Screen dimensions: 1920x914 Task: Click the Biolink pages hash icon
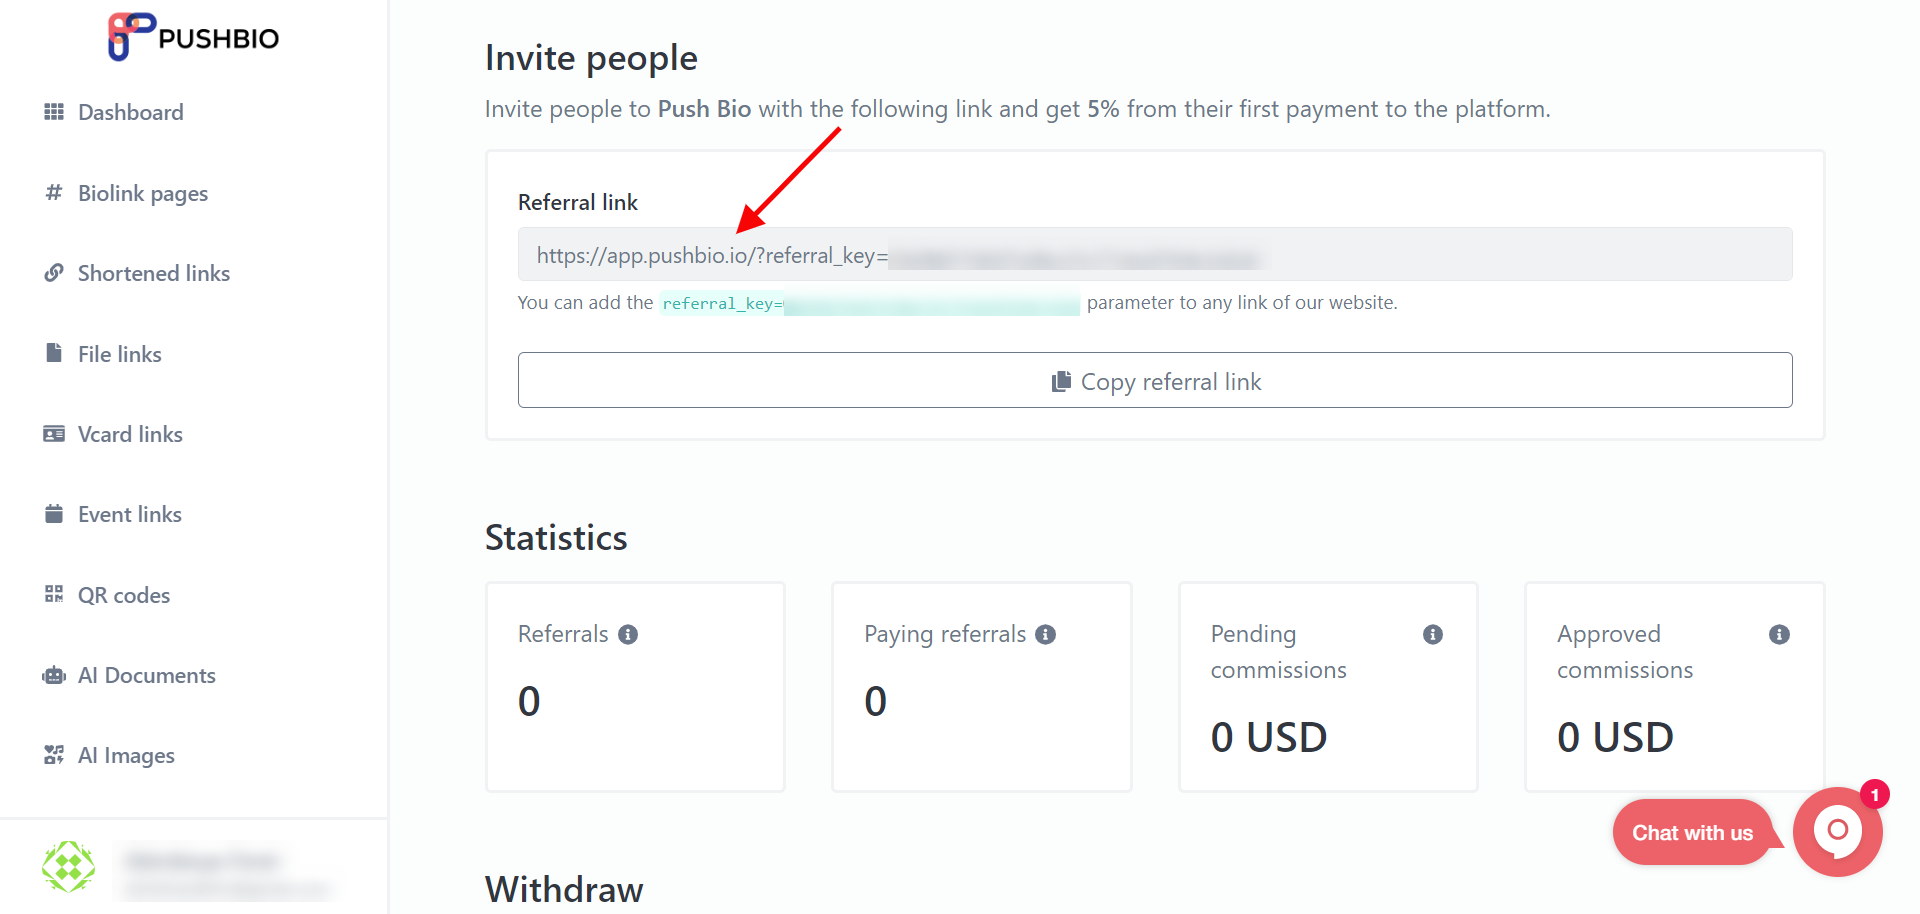tap(54, 192)
